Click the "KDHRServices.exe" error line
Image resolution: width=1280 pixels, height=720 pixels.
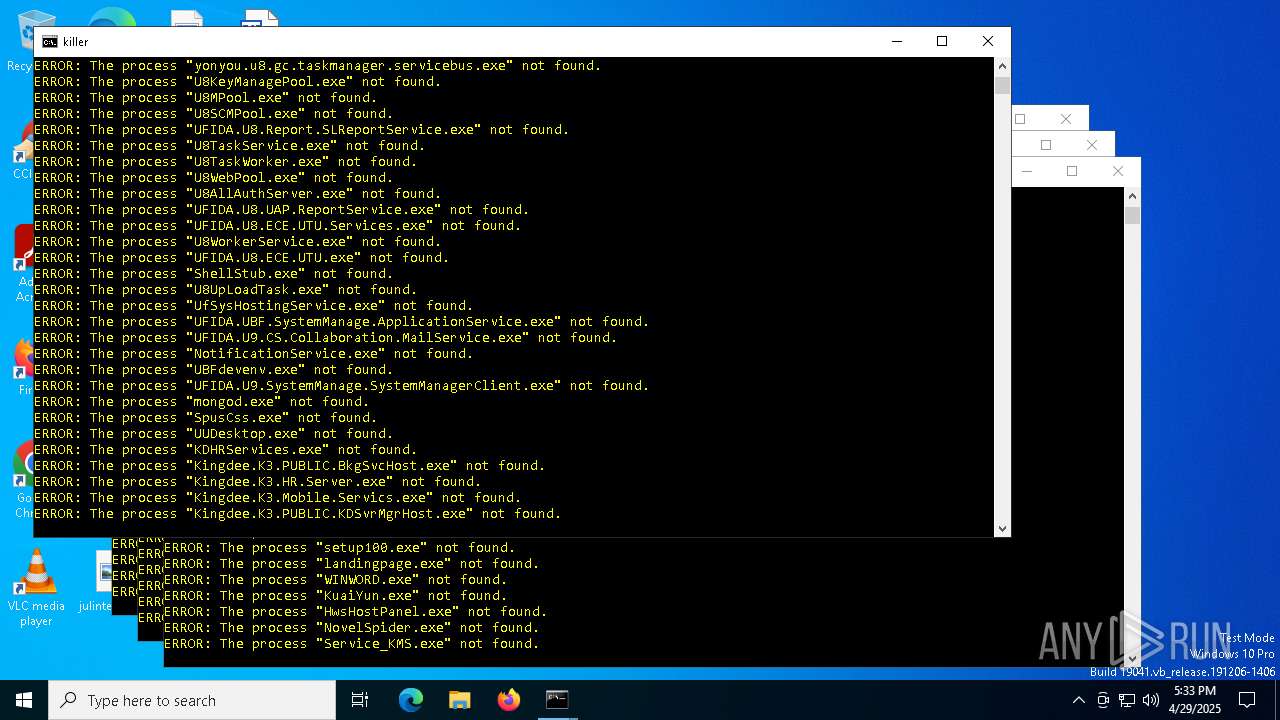225,450
